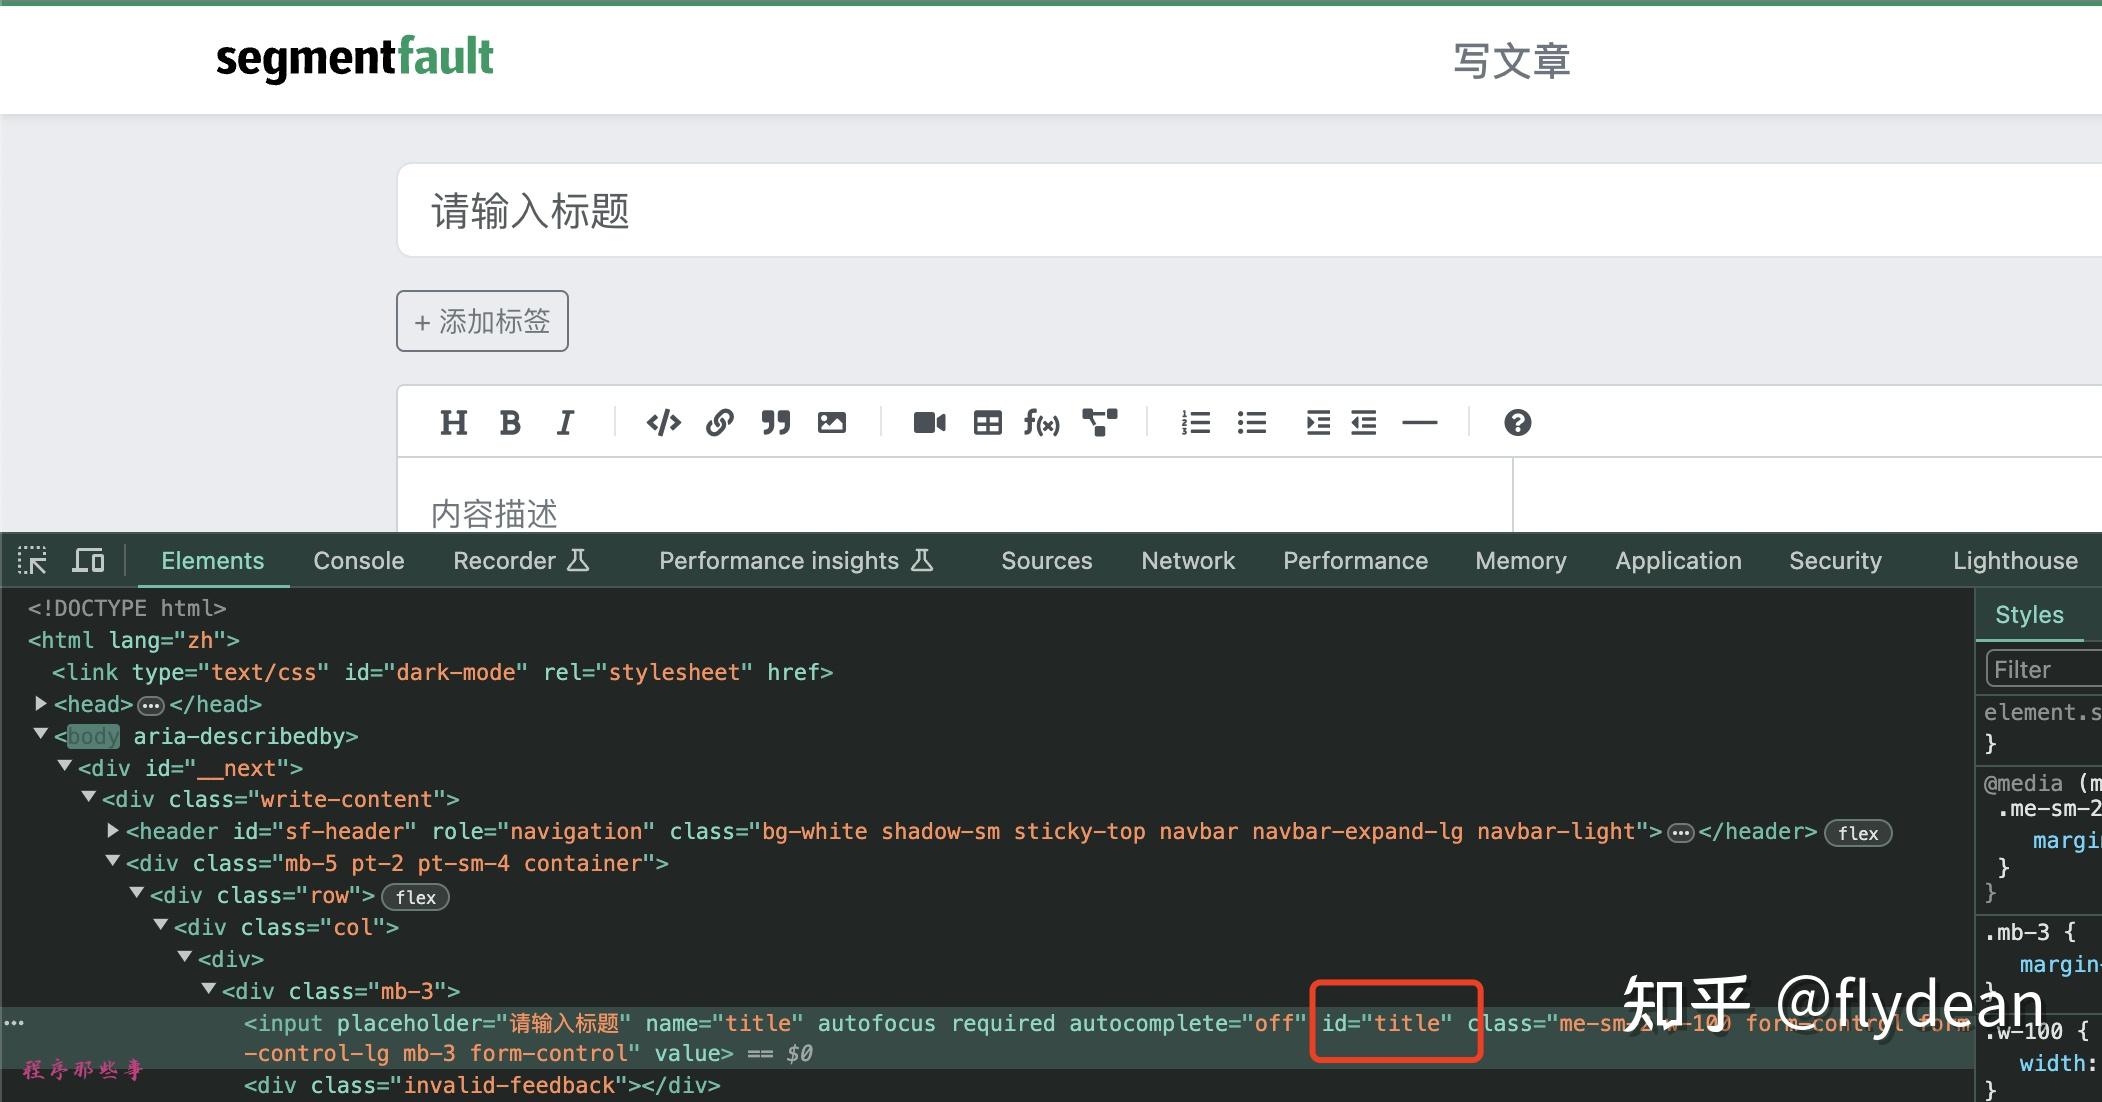Expand the head element in the DOM tree

click(41, 703)
